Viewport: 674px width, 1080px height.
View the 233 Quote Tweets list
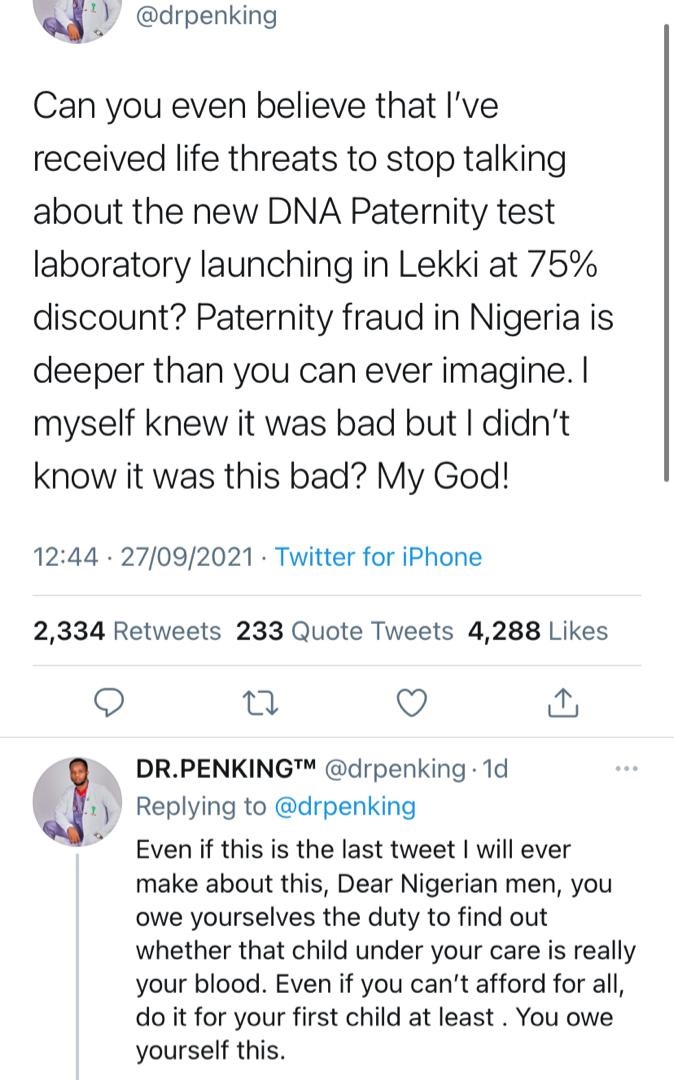click(344, 631)
